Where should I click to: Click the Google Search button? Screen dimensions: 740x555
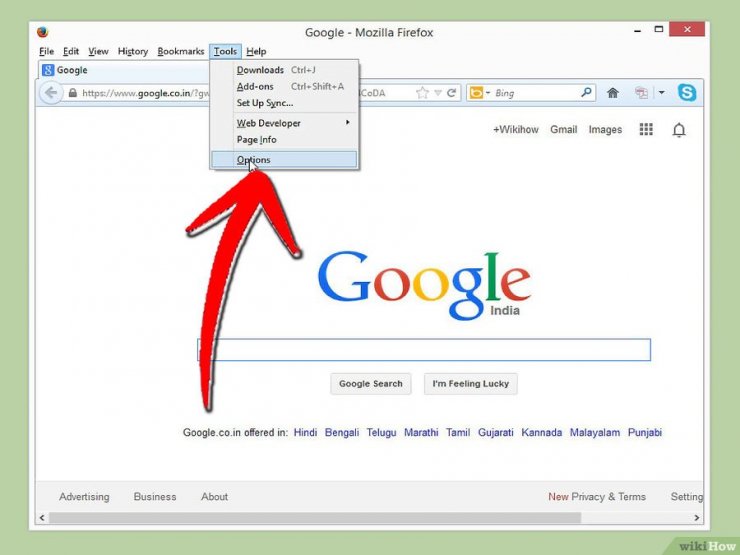point(370,384)
